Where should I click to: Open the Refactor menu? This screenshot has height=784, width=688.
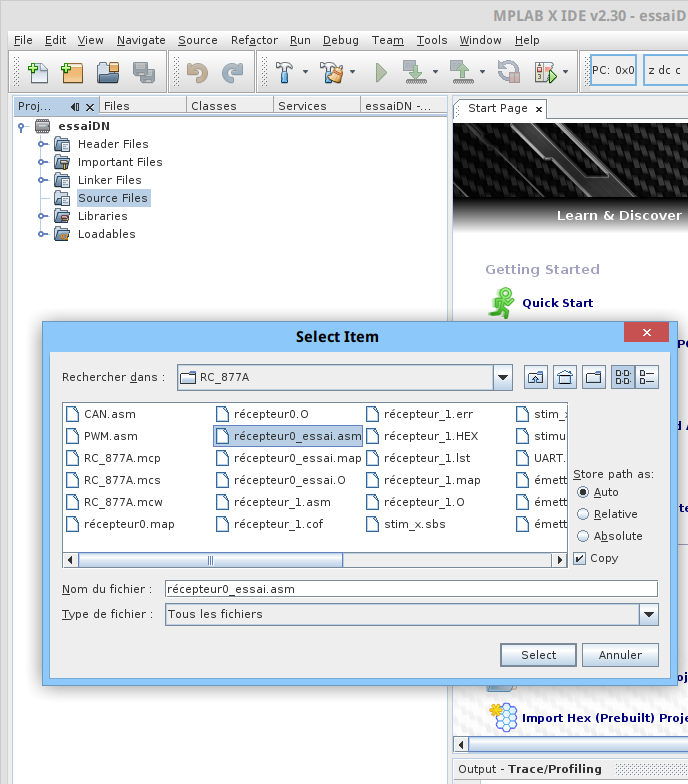[x=254, y=40]
